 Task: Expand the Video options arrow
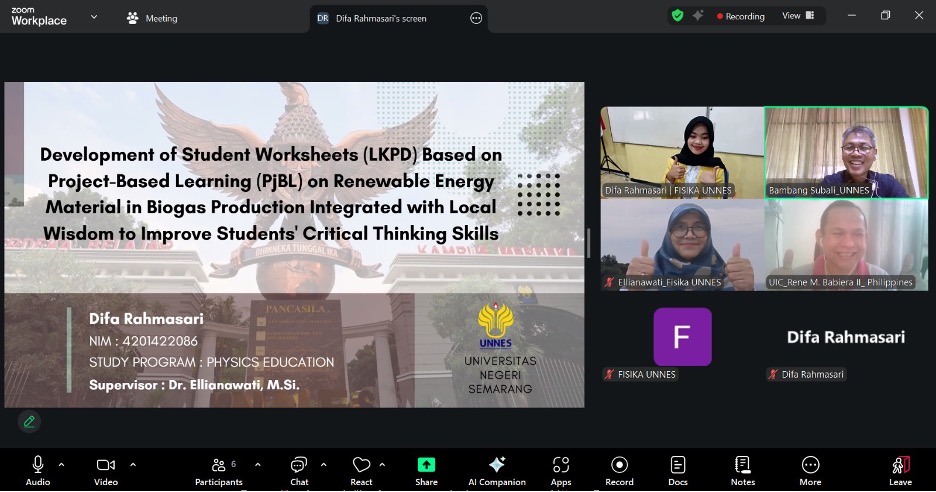point(132,464)
